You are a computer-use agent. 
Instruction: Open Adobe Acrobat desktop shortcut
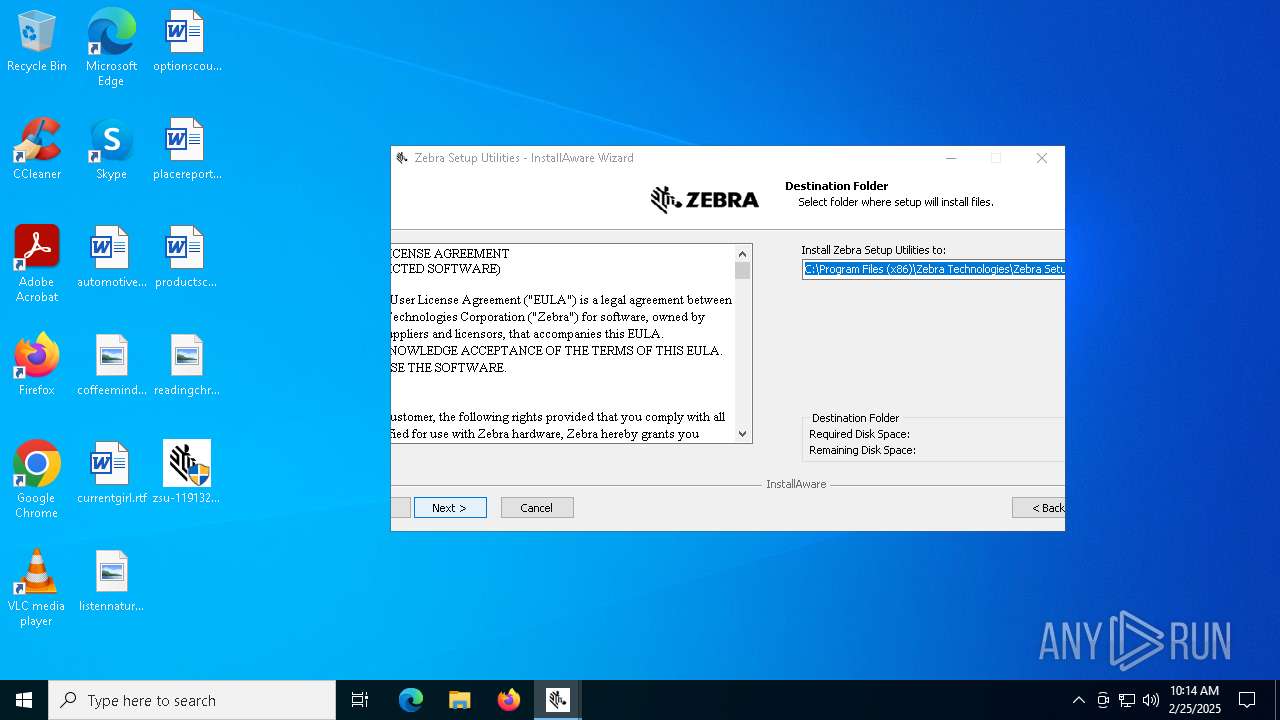point(37,264)
